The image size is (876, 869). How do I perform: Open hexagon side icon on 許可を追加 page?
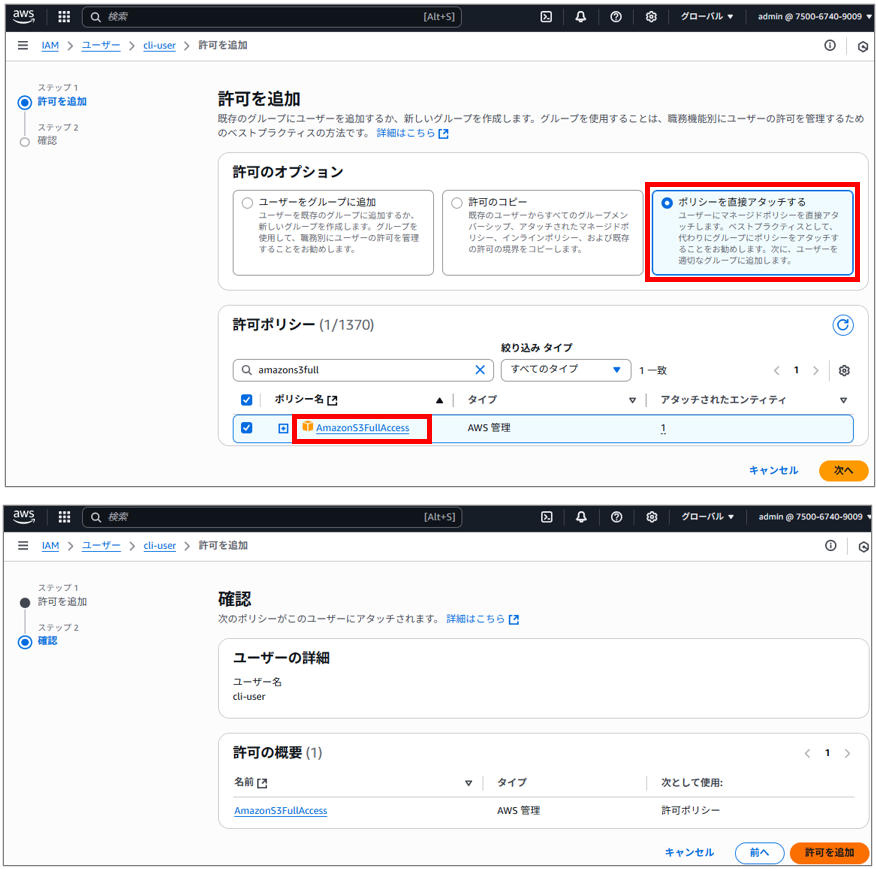point(863,46)
